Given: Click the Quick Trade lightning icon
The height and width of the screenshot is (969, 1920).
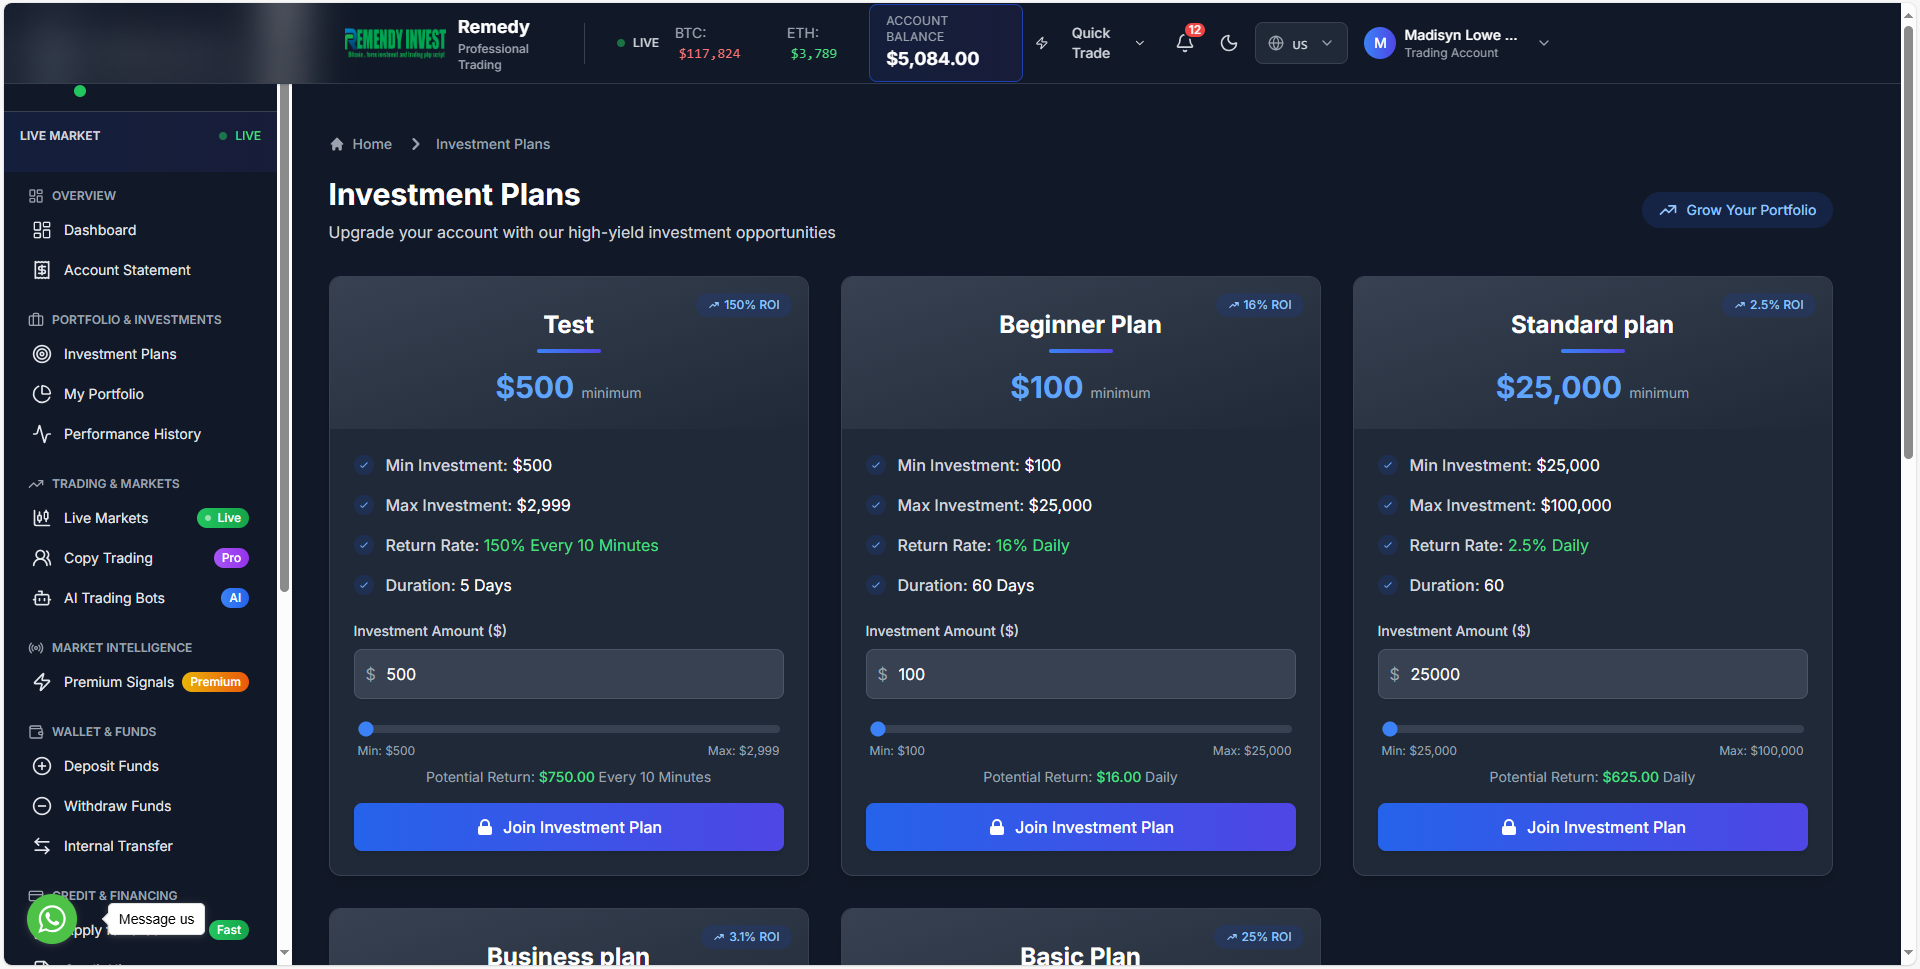Looking at the screenshot, I should [x=1042, y=43].
